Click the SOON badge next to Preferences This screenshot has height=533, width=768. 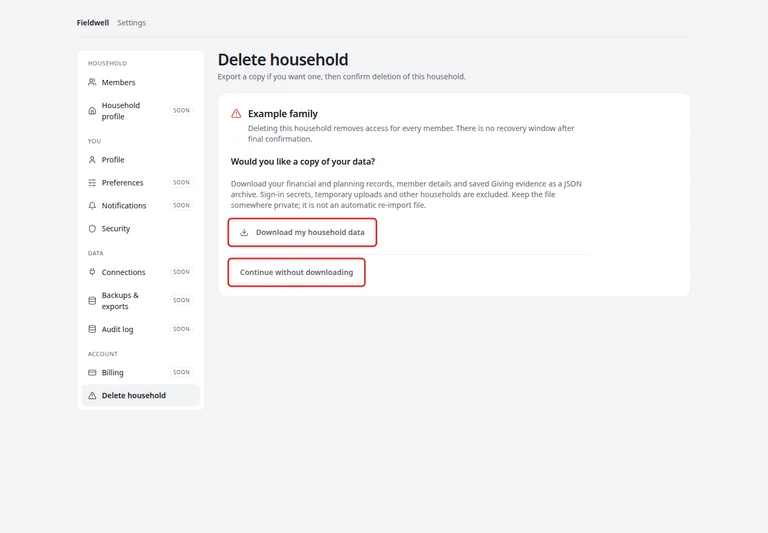point(181,182)
